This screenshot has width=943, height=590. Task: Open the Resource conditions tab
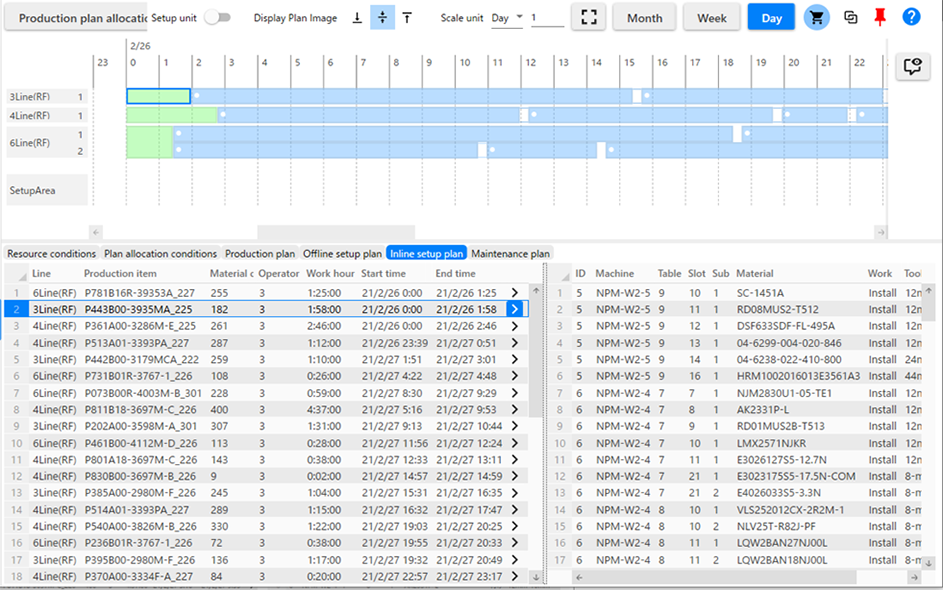tap(52, 254)
